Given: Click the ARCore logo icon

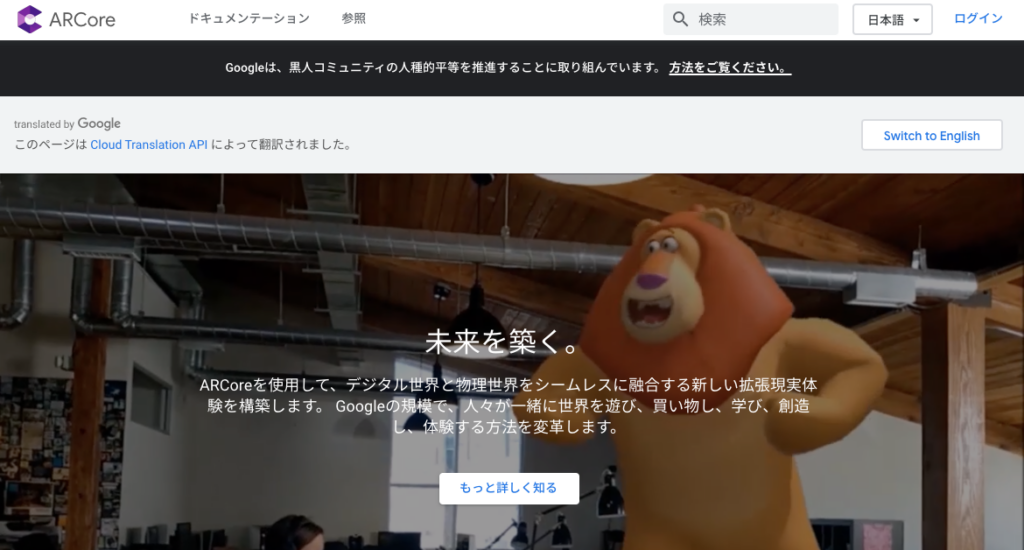Looking at the screenshot, I should point(29,19).
